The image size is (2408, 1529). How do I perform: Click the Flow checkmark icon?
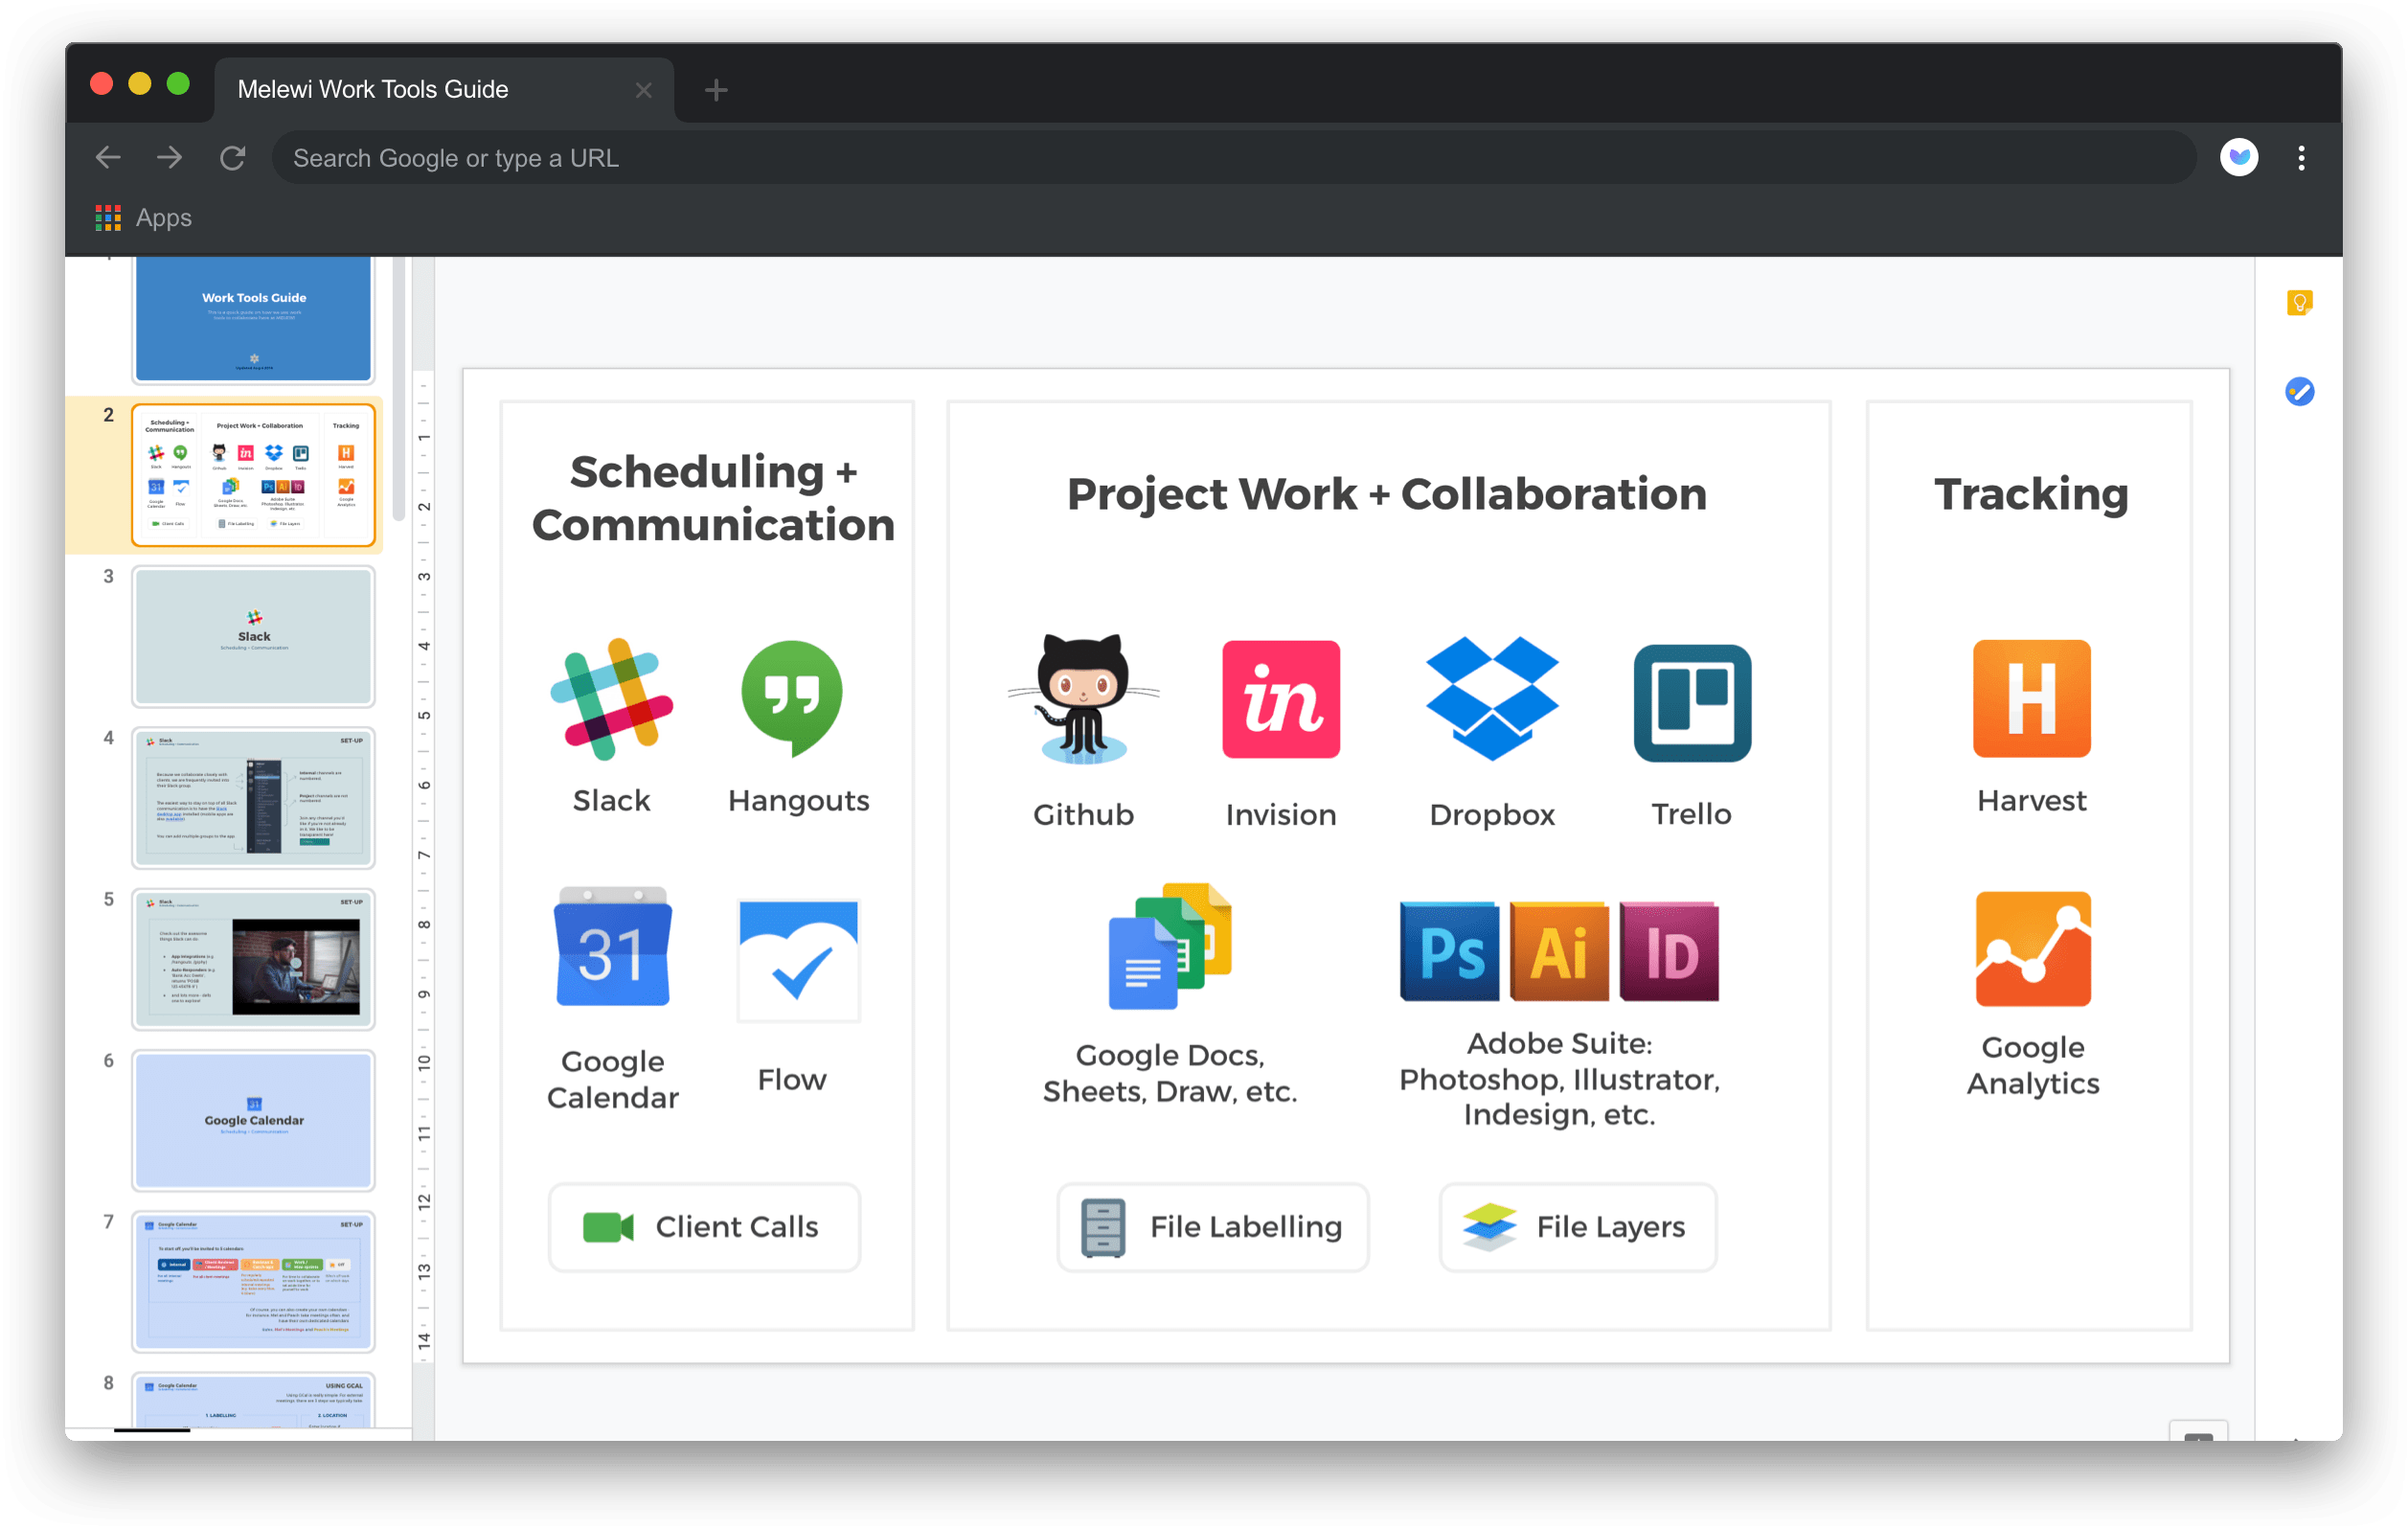(797, 961)
